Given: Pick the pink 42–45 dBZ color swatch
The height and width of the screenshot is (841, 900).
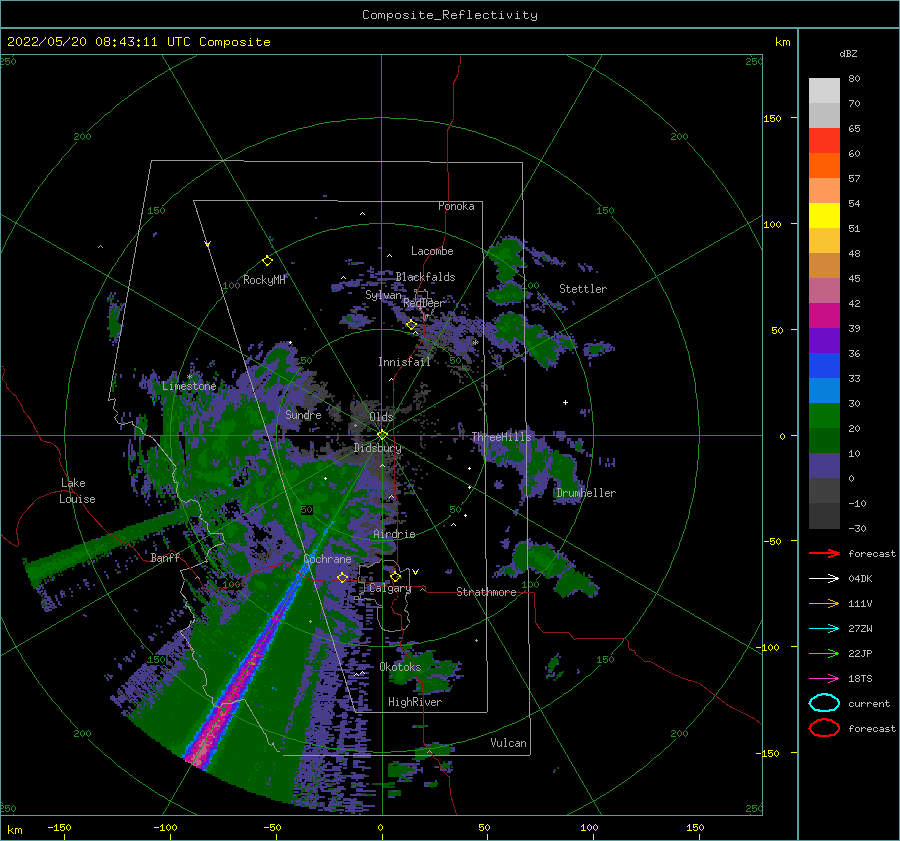Looking at the screenshot, I should [824, 291].
